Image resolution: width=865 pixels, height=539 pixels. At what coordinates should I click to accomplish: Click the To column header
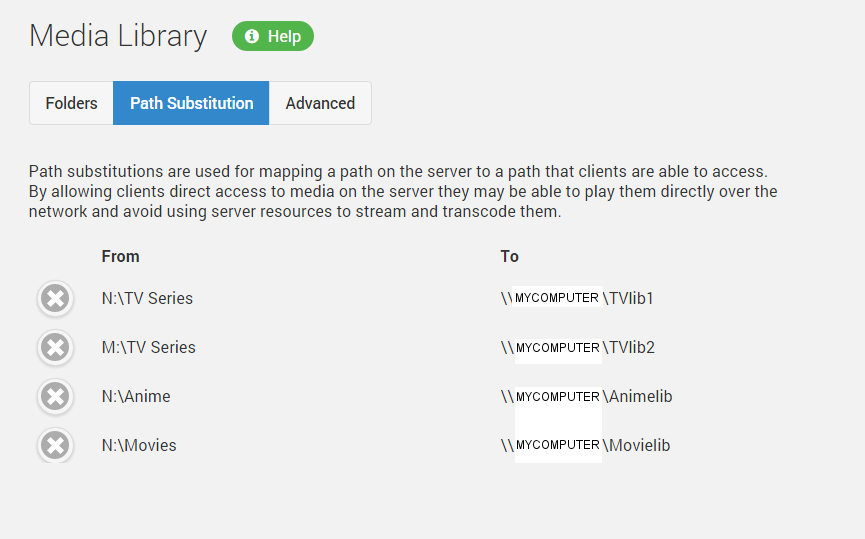point(510,256)
